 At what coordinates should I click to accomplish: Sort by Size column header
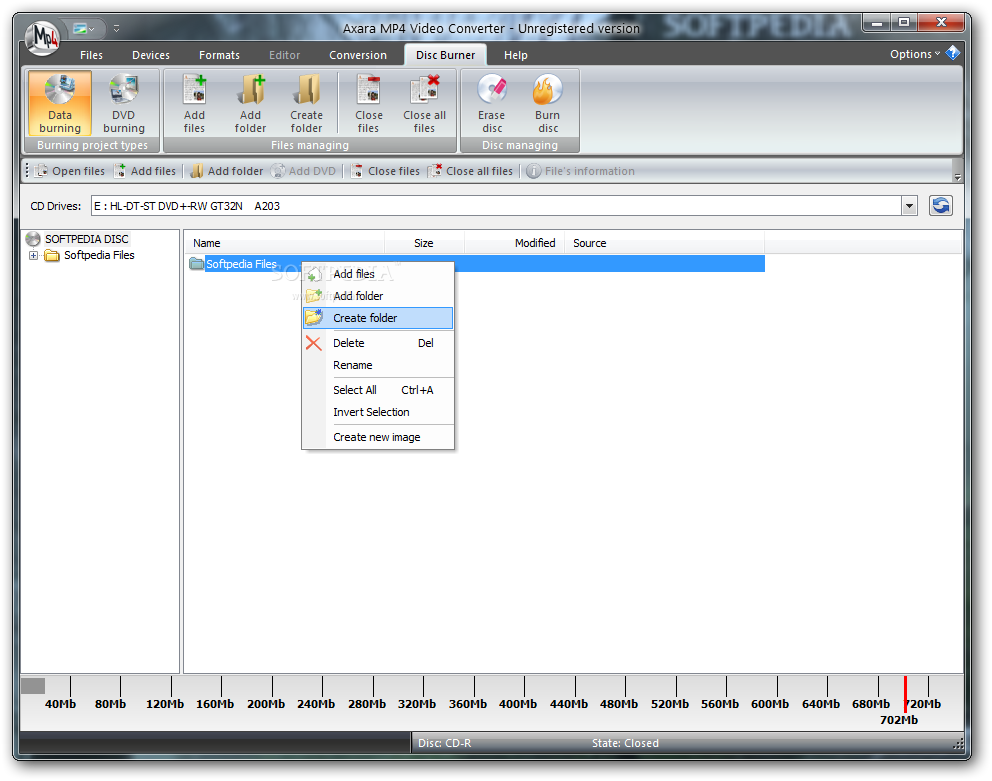(424, 243)
